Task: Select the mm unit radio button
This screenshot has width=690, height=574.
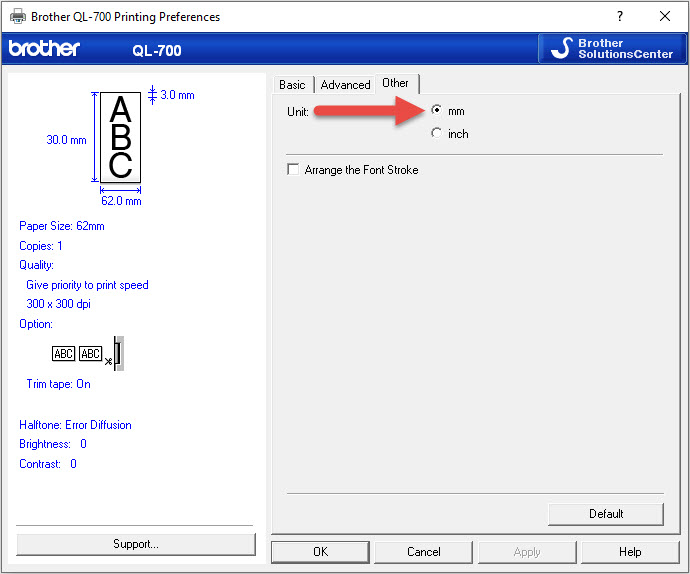Action: pos(436,111)
